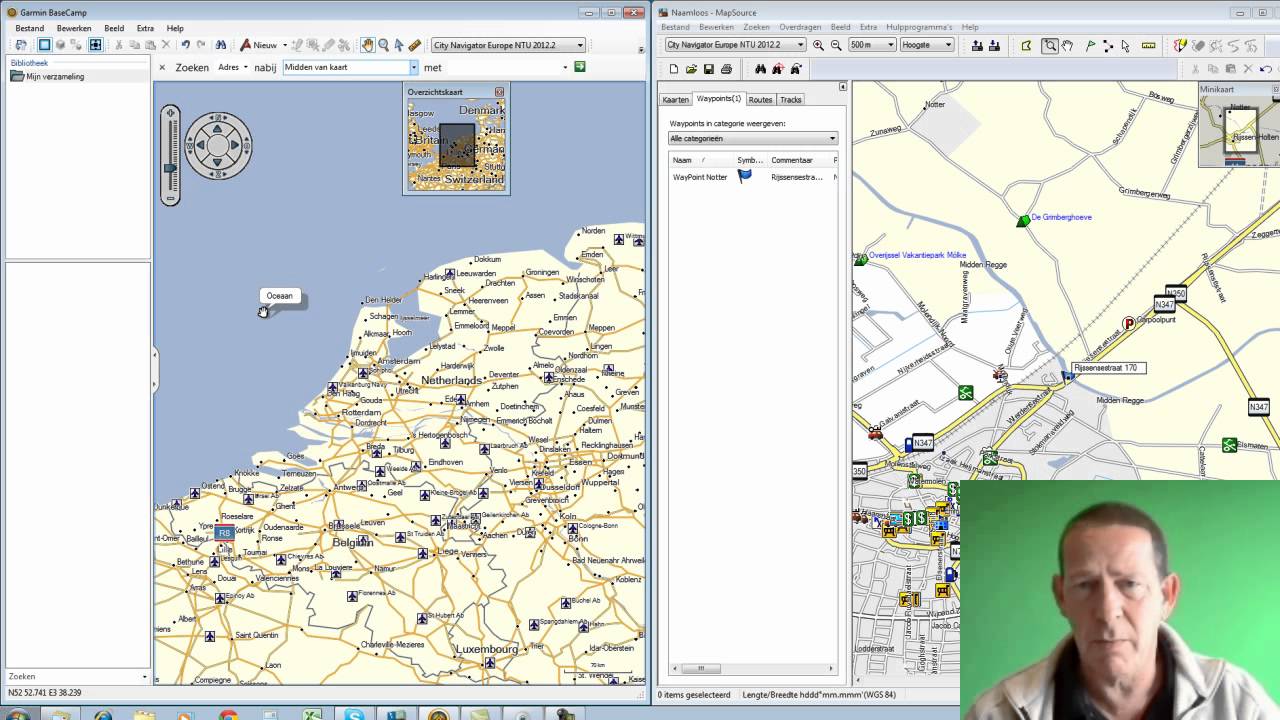Click the find places binoculars in MapSource

click(x=760, y=69)
